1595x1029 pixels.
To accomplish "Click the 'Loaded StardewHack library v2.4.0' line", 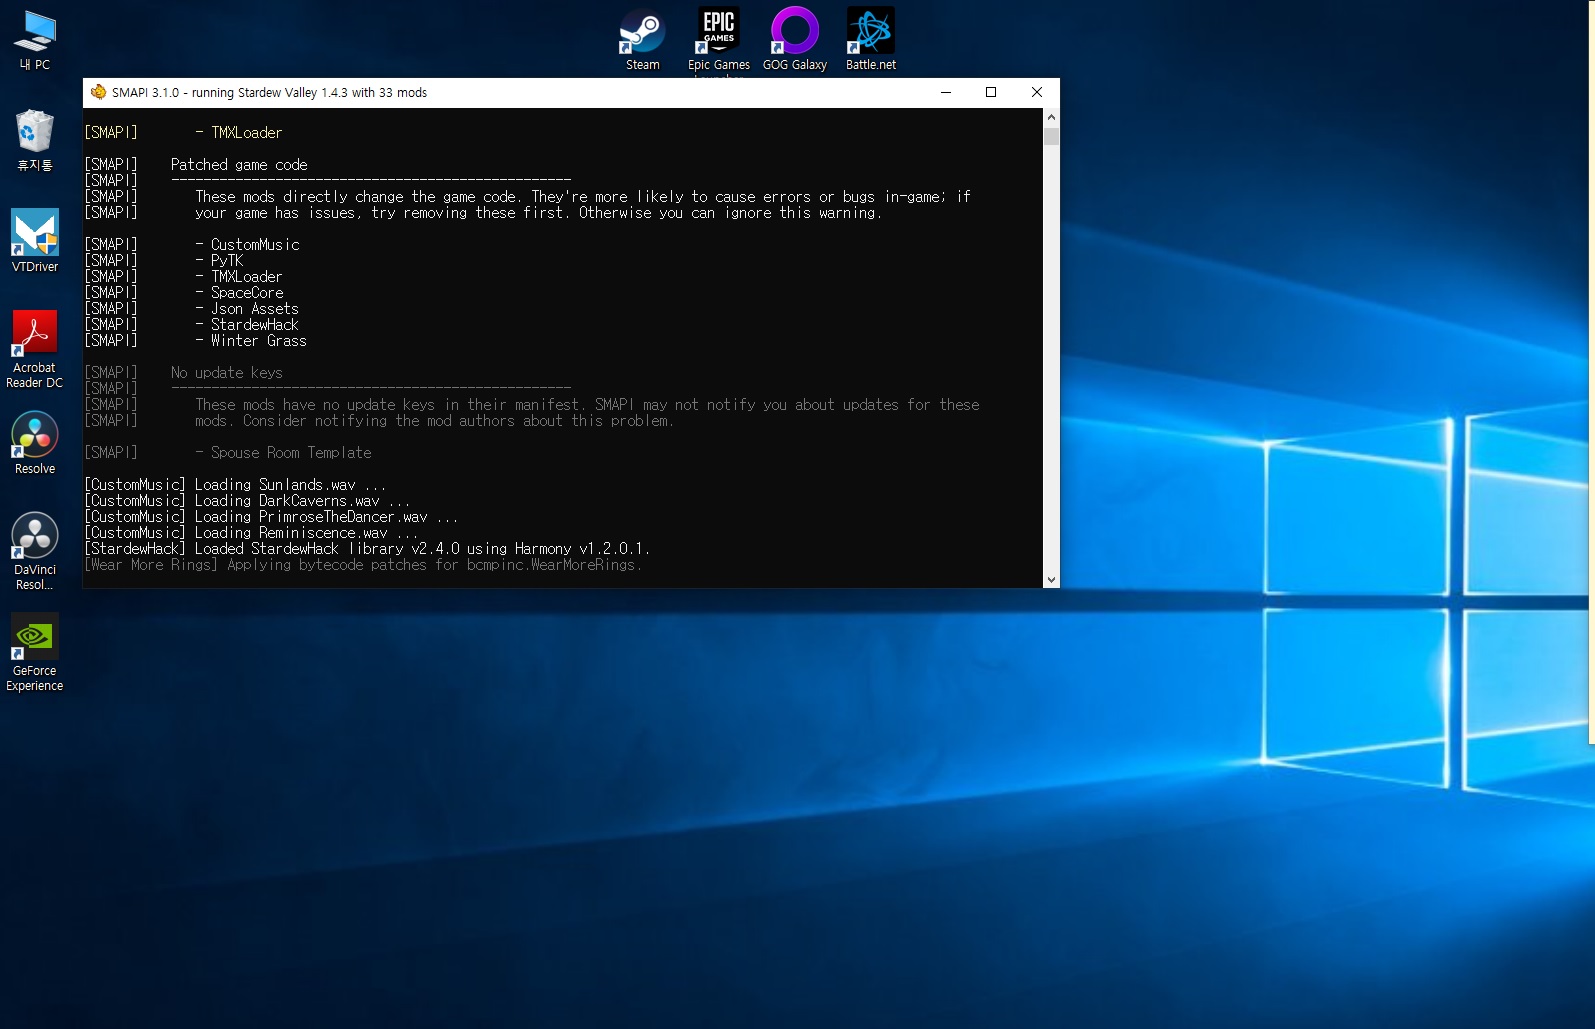I will pyautogui.click(x=367, y=549).
